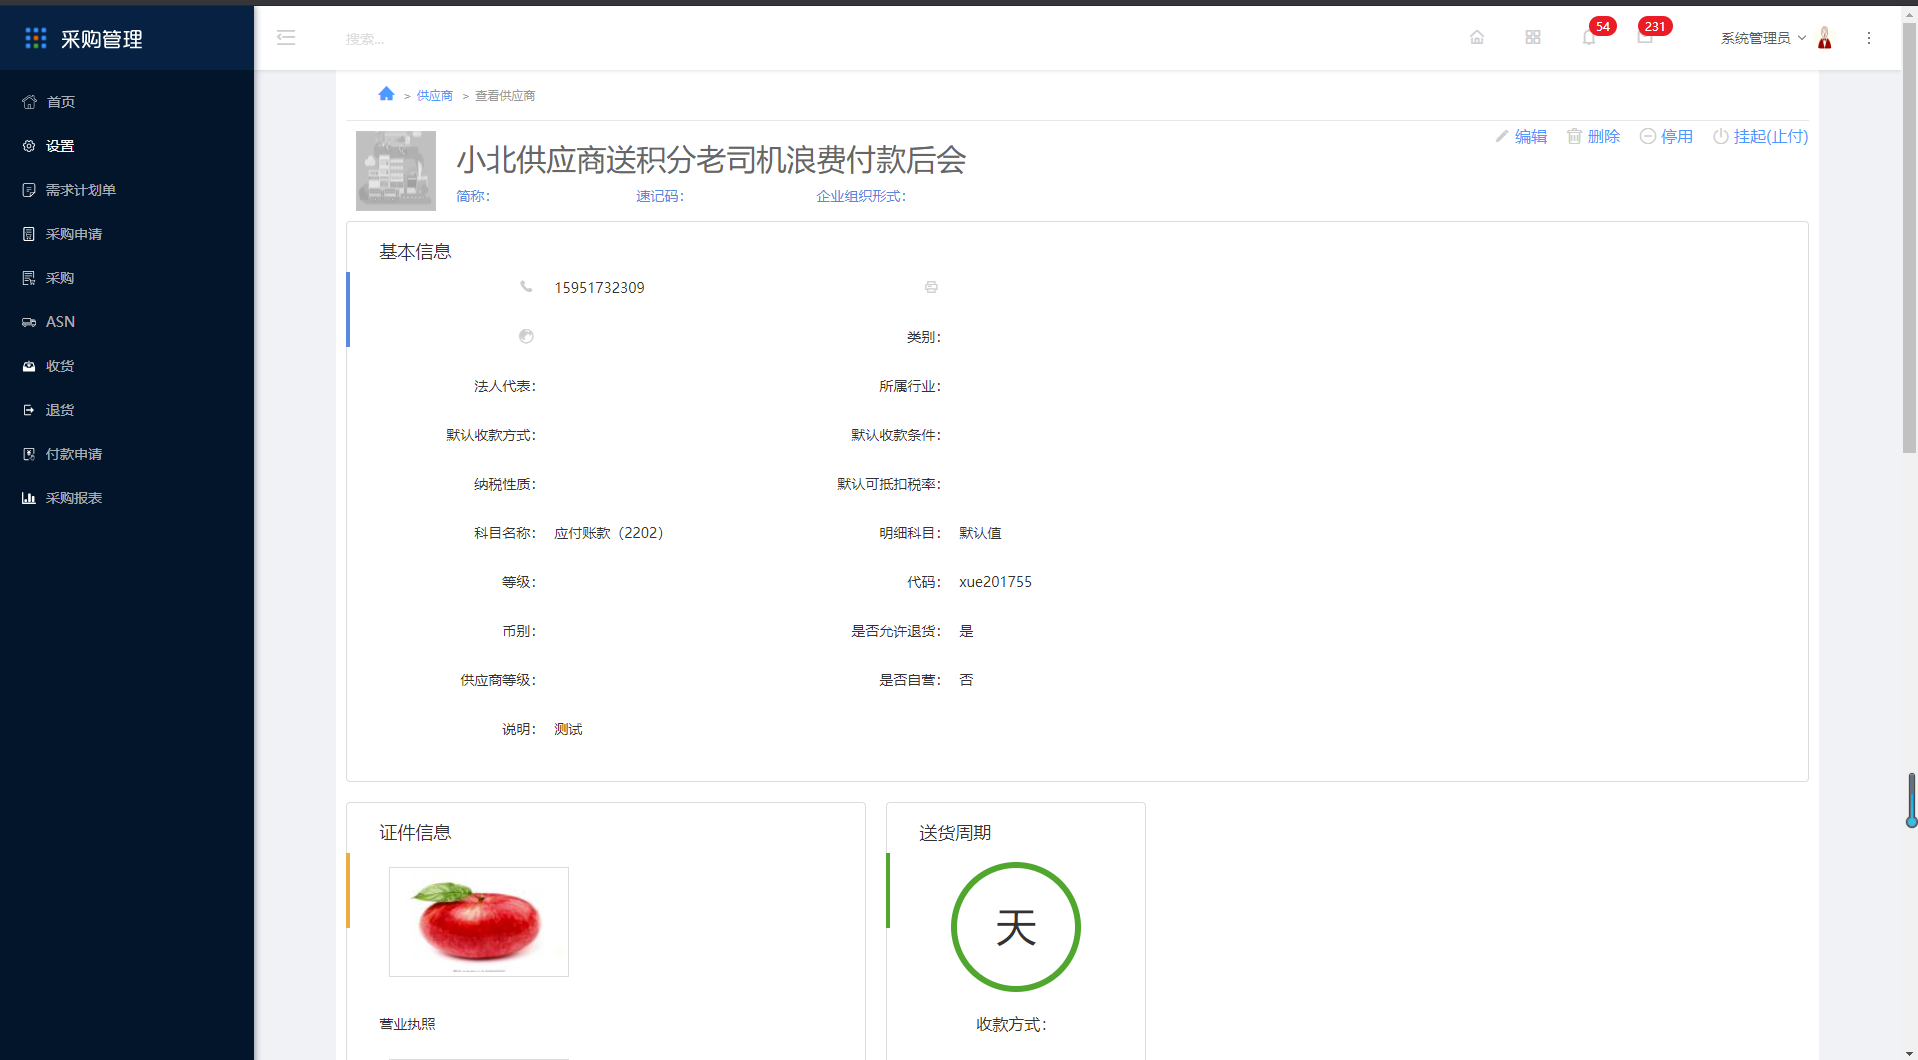Click the 采购 sidebar icon
The image size is (1918, 1060).
pos(29,278)
